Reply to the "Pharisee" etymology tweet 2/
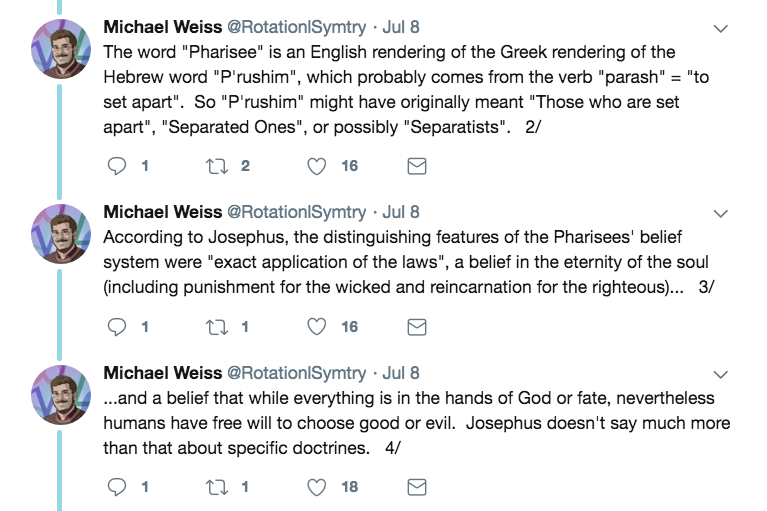This screenshot has height=511, width=767. click(116, 166)
